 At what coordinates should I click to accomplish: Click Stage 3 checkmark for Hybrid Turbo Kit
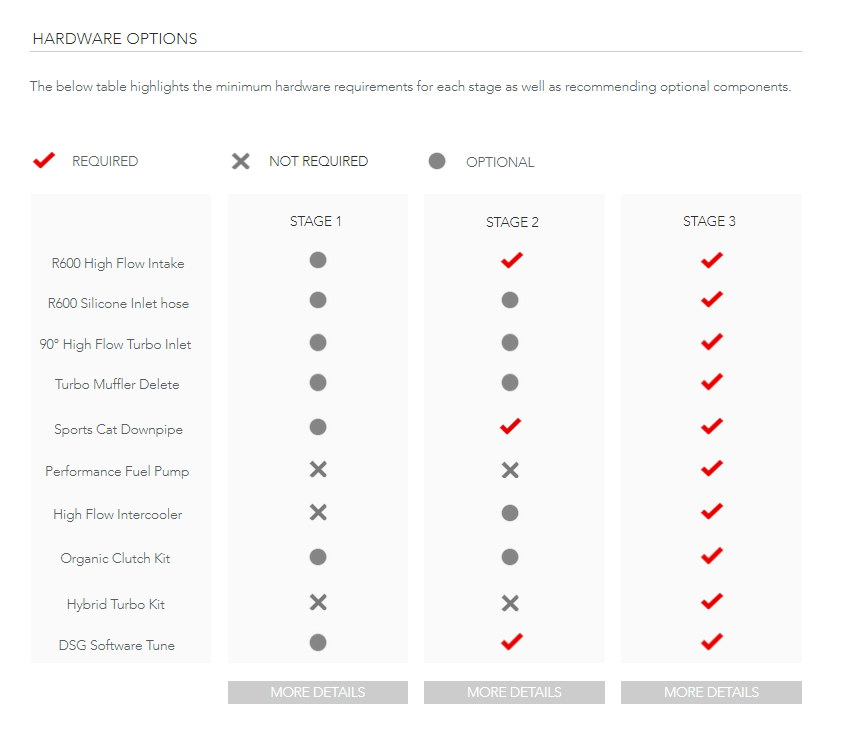pos(711,602)
